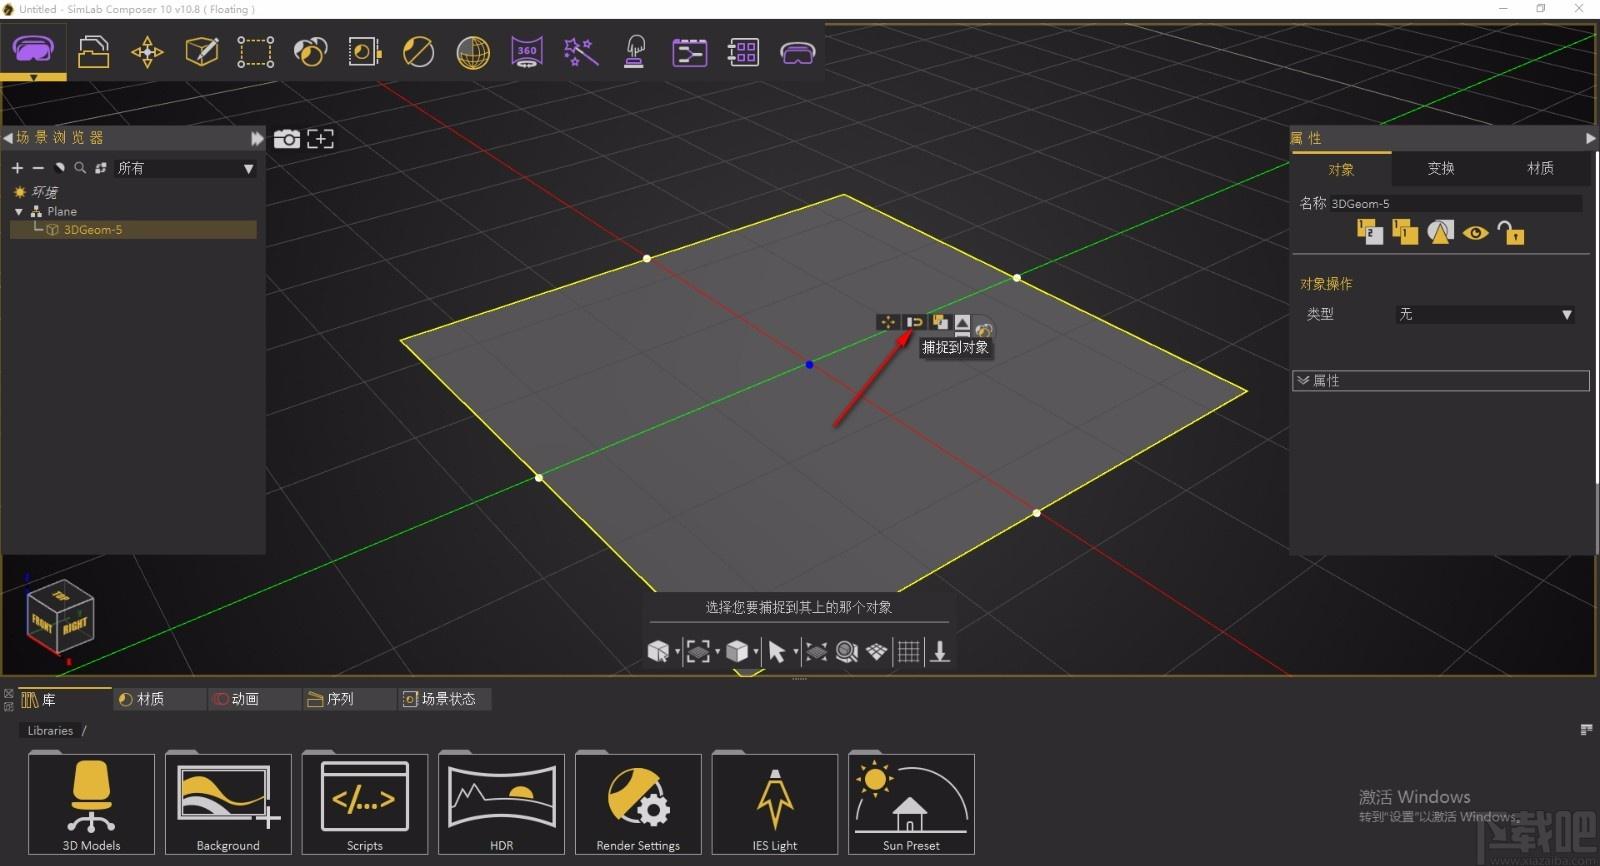Open the cube-with-pencil geometry editing tool
Screen dimensions: 1600x866
(202, 51)
